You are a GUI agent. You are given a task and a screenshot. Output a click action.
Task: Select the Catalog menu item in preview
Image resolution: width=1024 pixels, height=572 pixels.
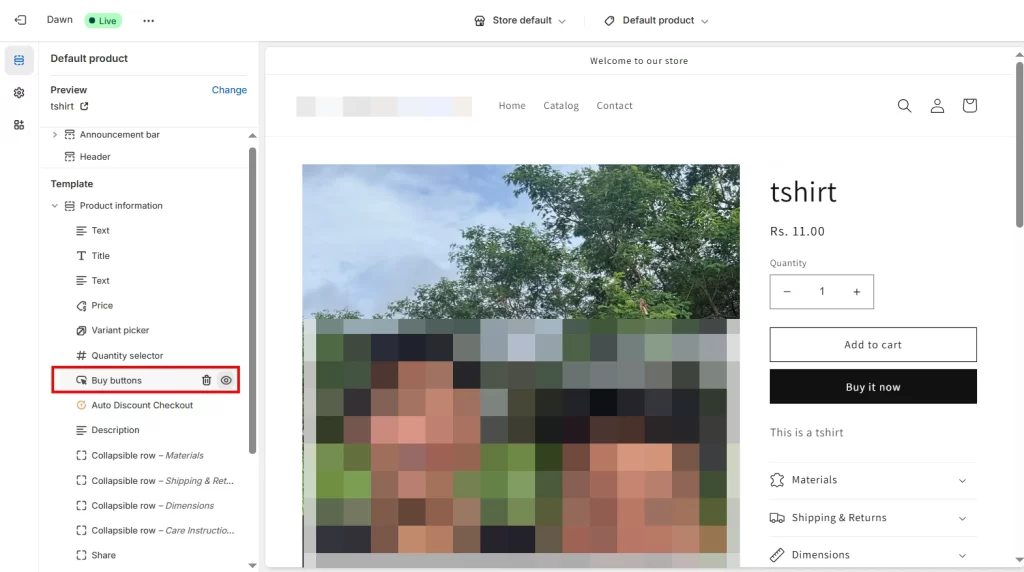point(561,106)
